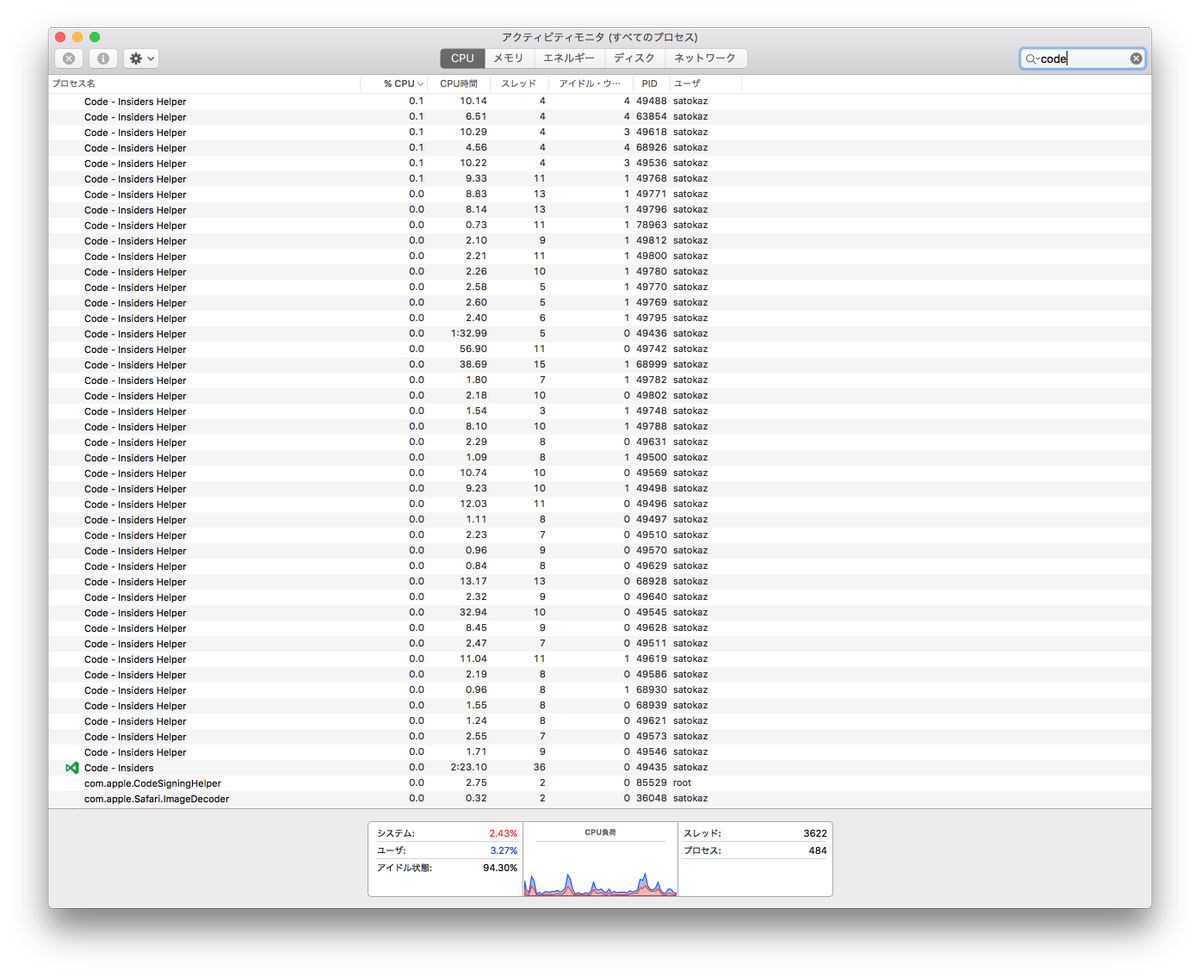Click the VS Code Insiders app icon
This screenshot has height=977, width=1200.
click(x=72, y=768)
